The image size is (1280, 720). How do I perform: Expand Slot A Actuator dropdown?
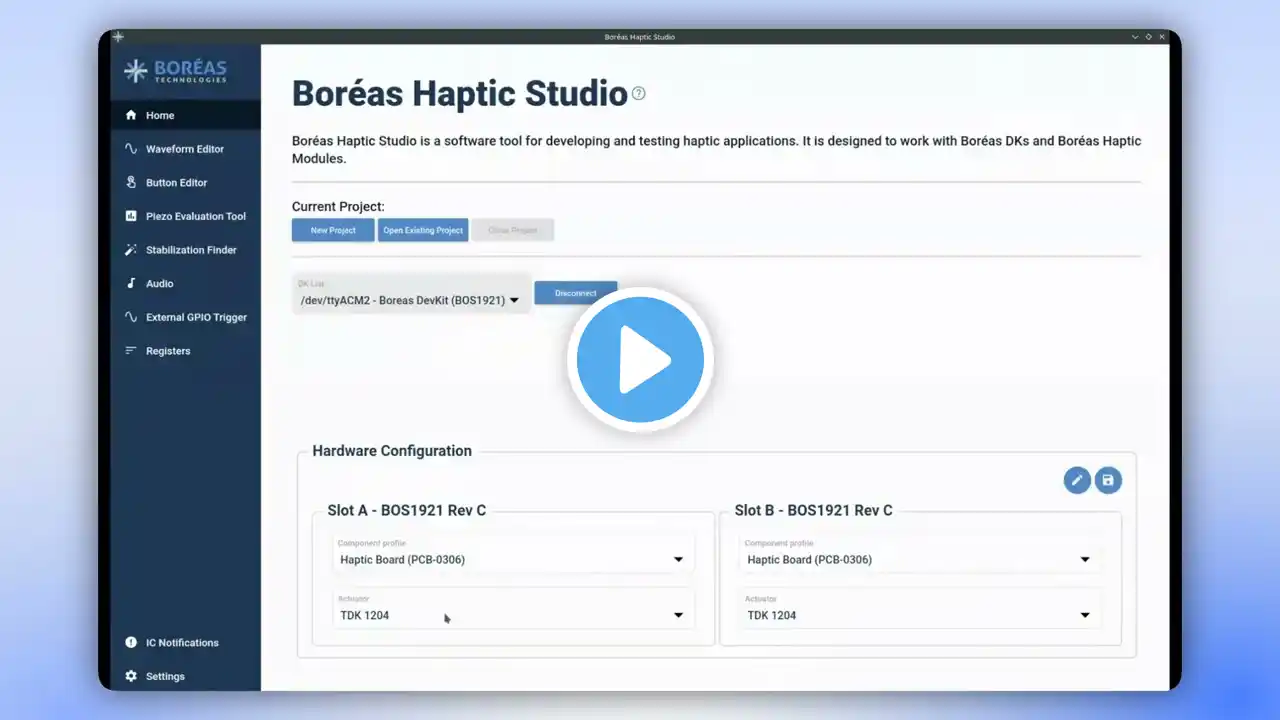(514, 609)
